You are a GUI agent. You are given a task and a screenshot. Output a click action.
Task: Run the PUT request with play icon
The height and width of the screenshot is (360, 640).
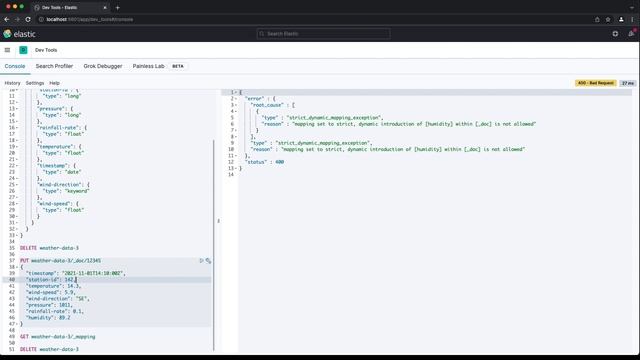click(x=201, y=260)
